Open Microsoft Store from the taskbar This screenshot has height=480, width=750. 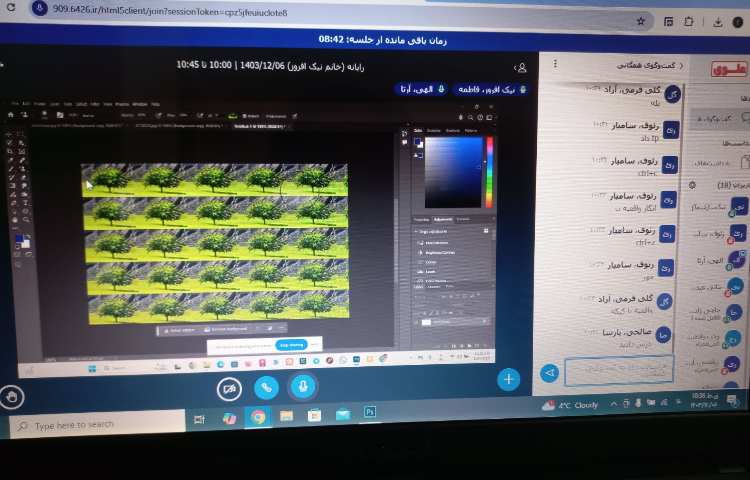(x=314, y=415)
